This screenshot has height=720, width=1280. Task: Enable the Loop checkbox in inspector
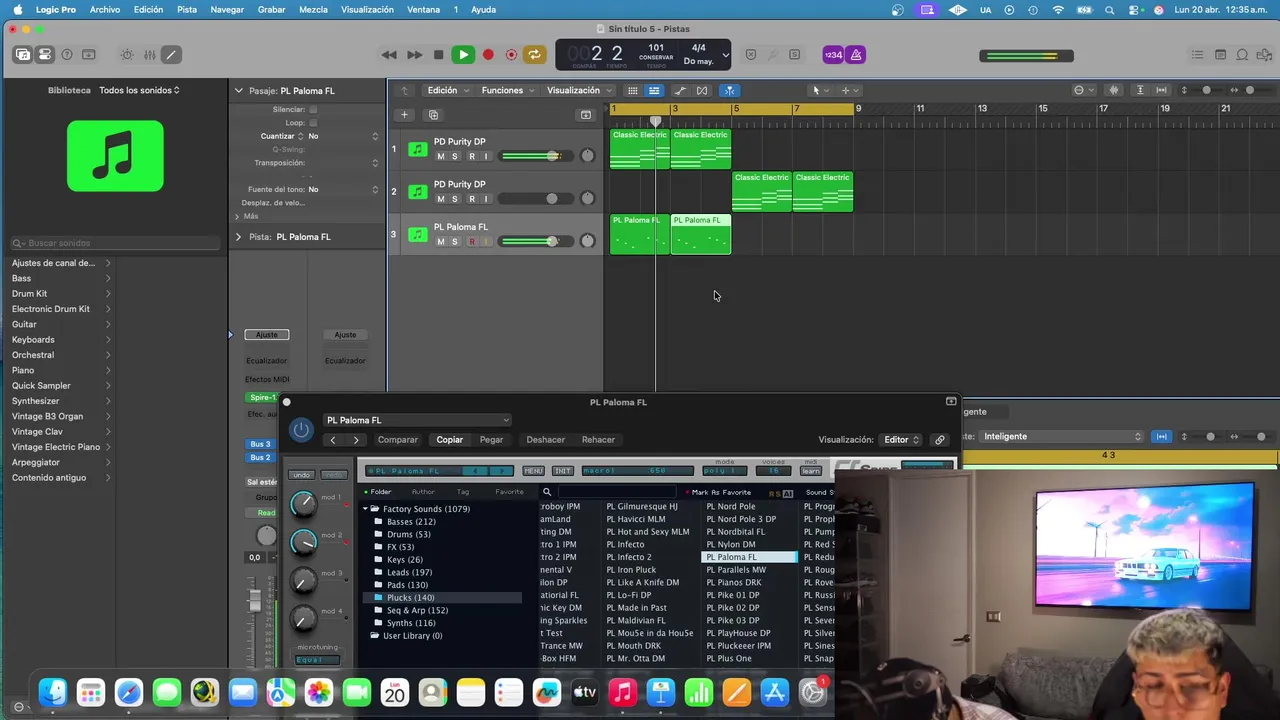click(x=313, y=123)
